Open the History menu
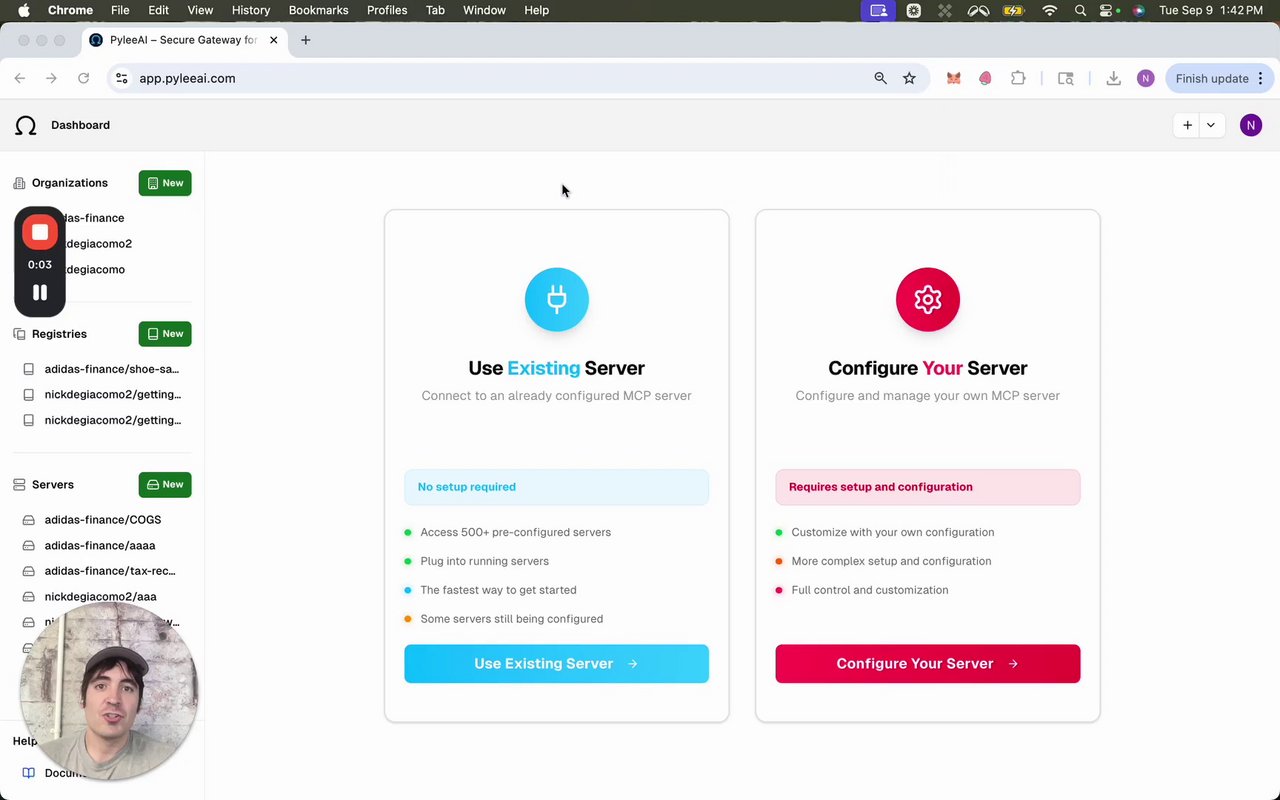The width and height of the screenshot is (1280, 800). [251, 10]
